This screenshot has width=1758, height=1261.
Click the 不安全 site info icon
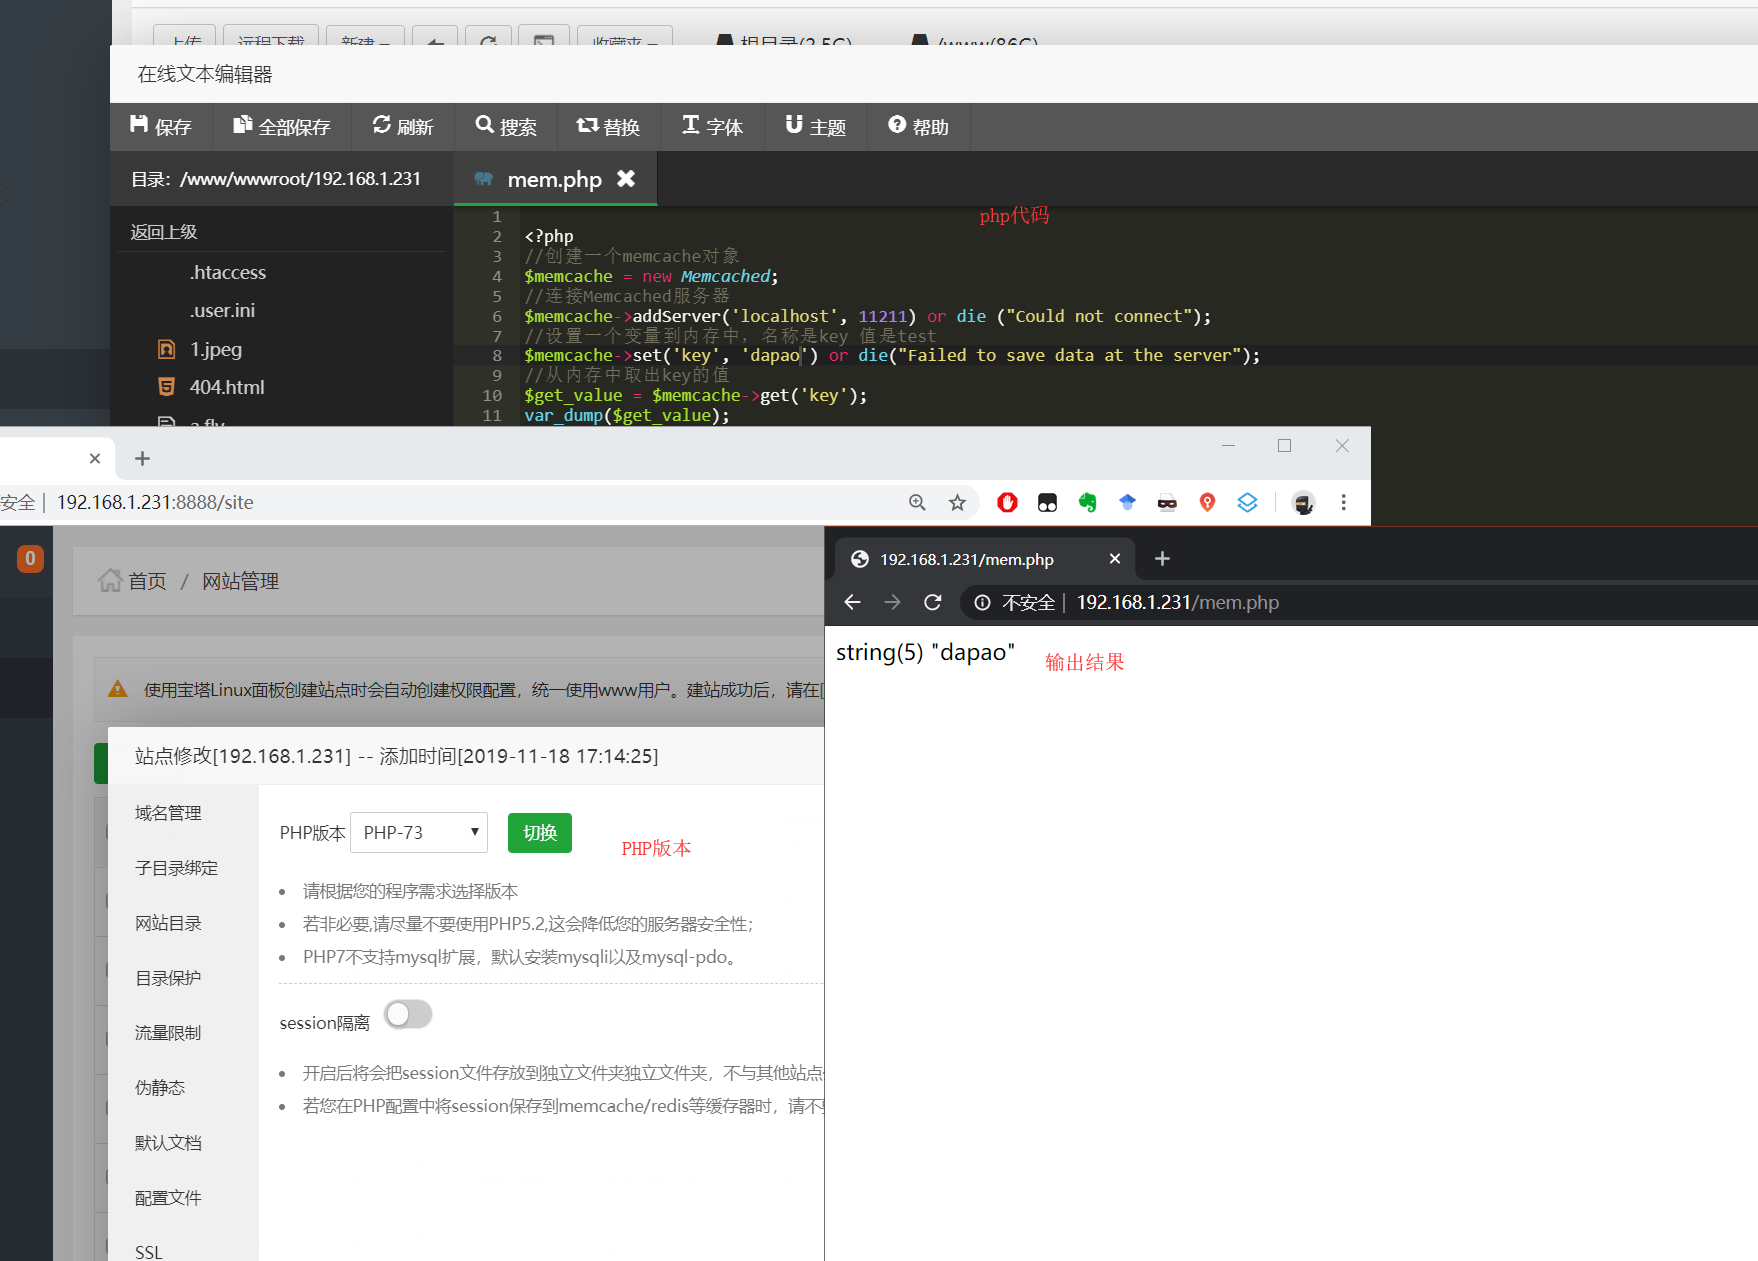pos(983,602)
